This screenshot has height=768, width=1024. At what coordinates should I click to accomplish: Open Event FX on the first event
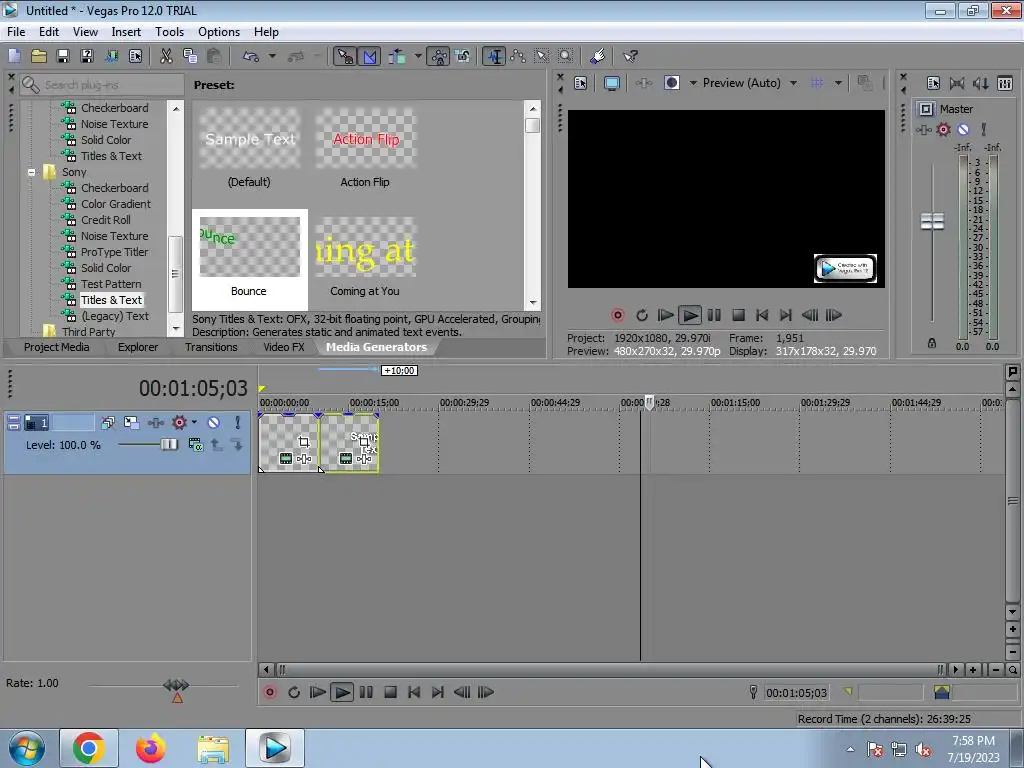pyautogui.click(x=304, y=458)
